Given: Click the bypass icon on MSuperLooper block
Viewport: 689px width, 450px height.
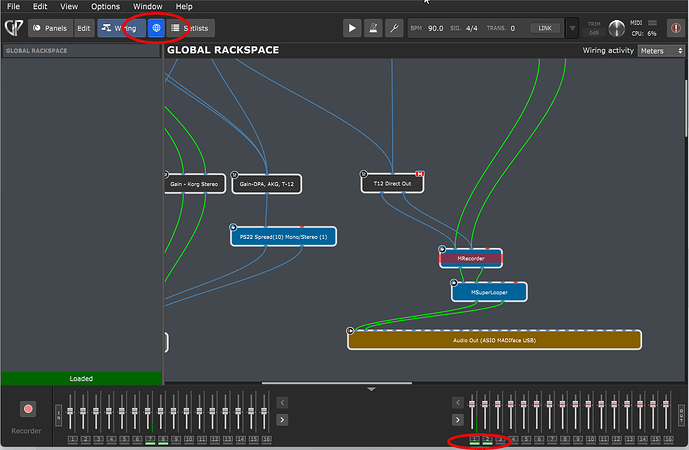Looking at the screenshot, I should tap(454, 283).
